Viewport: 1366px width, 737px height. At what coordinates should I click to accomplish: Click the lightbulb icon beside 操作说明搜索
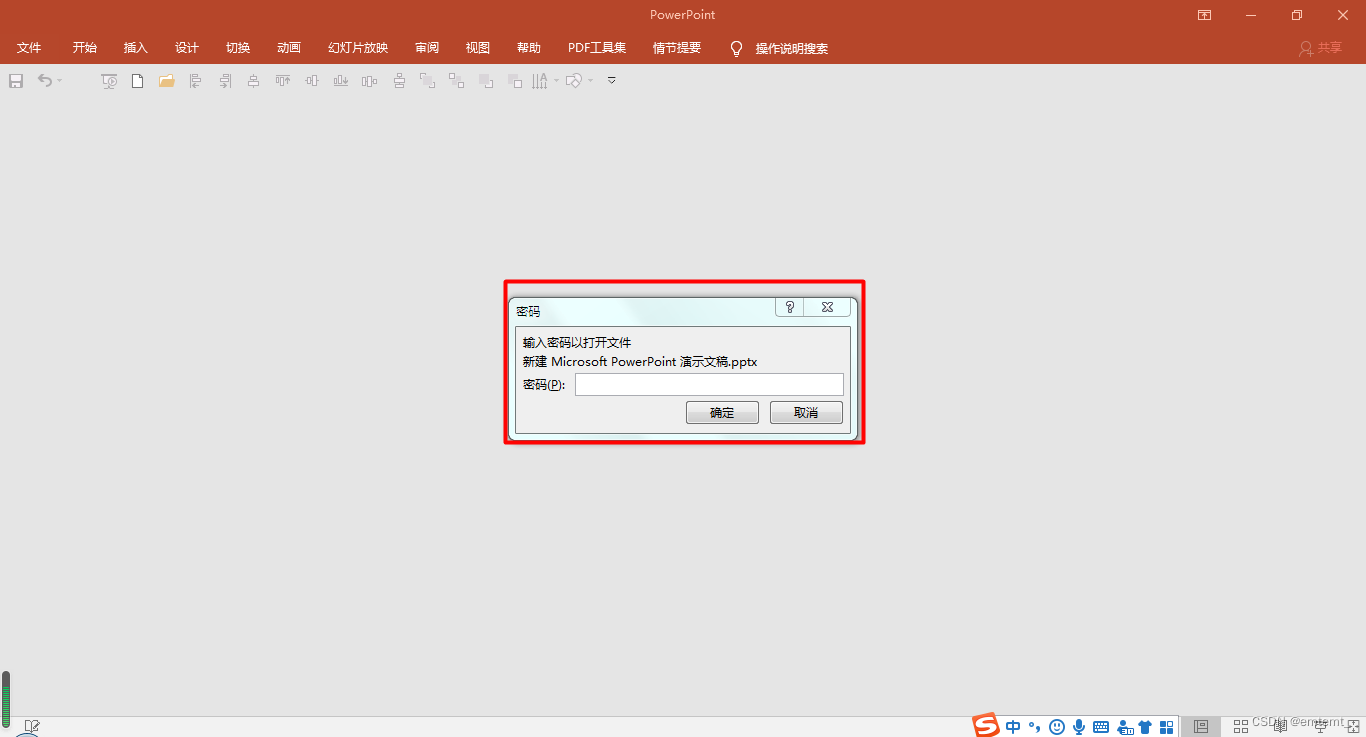[737, 48]
